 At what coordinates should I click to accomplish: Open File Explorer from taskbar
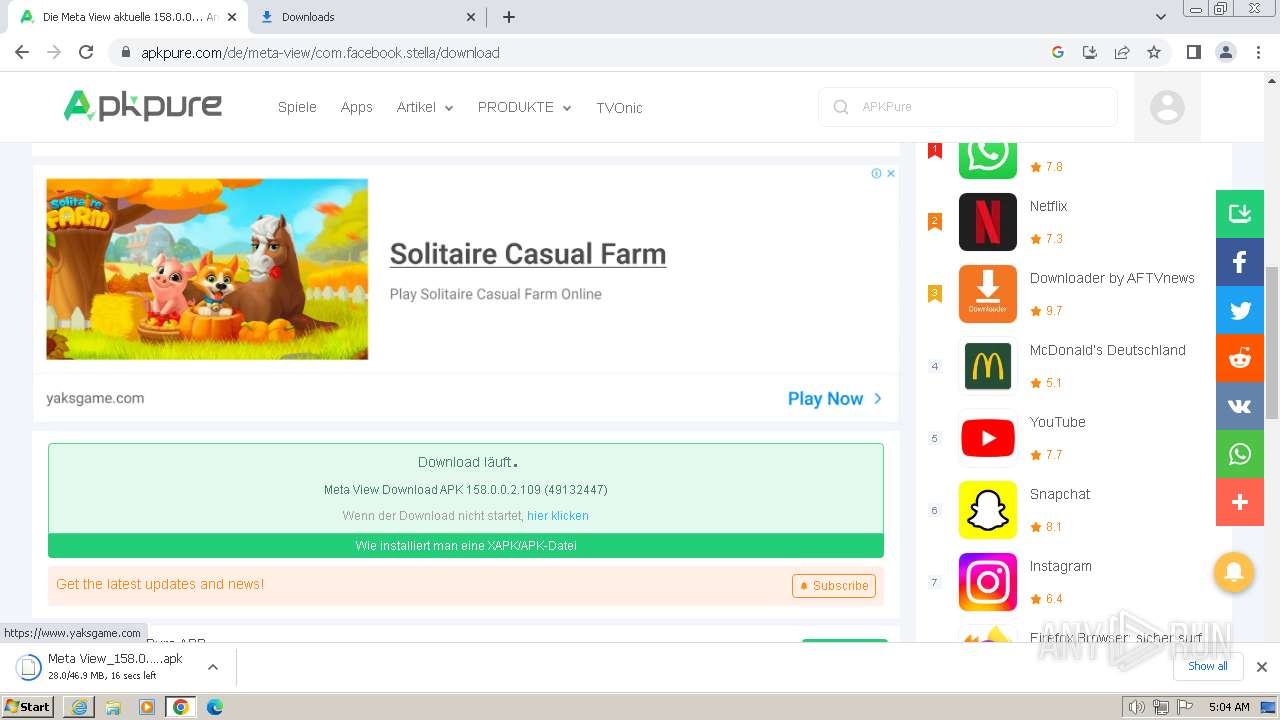113,706
